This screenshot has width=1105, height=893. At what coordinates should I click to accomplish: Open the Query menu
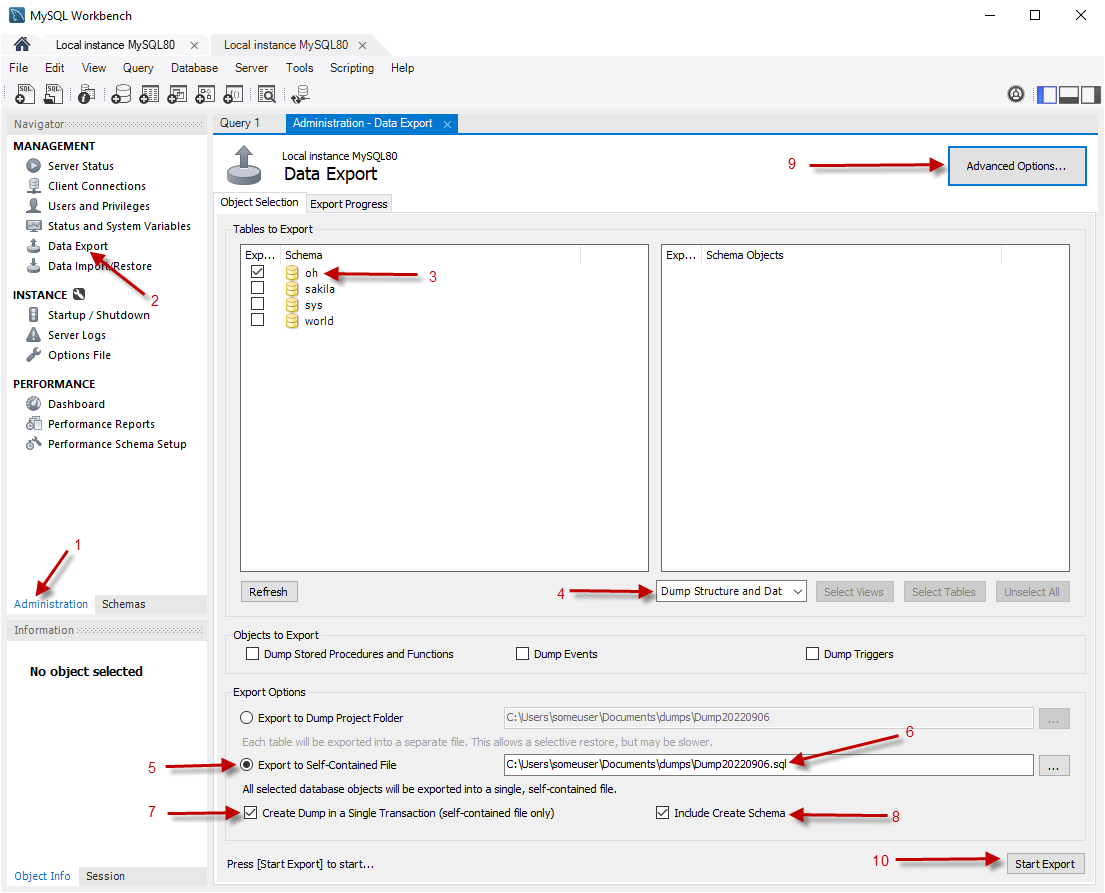pos(138,68)
